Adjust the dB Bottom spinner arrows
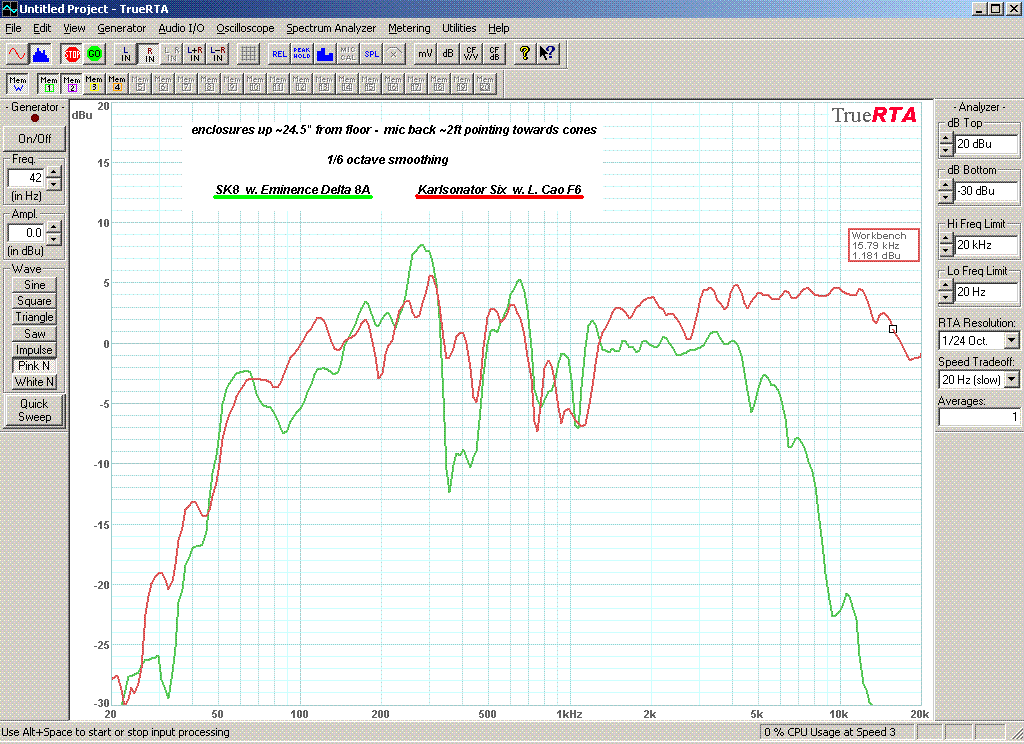Viewport: 1024px width, 744px height. coord(946,191)
